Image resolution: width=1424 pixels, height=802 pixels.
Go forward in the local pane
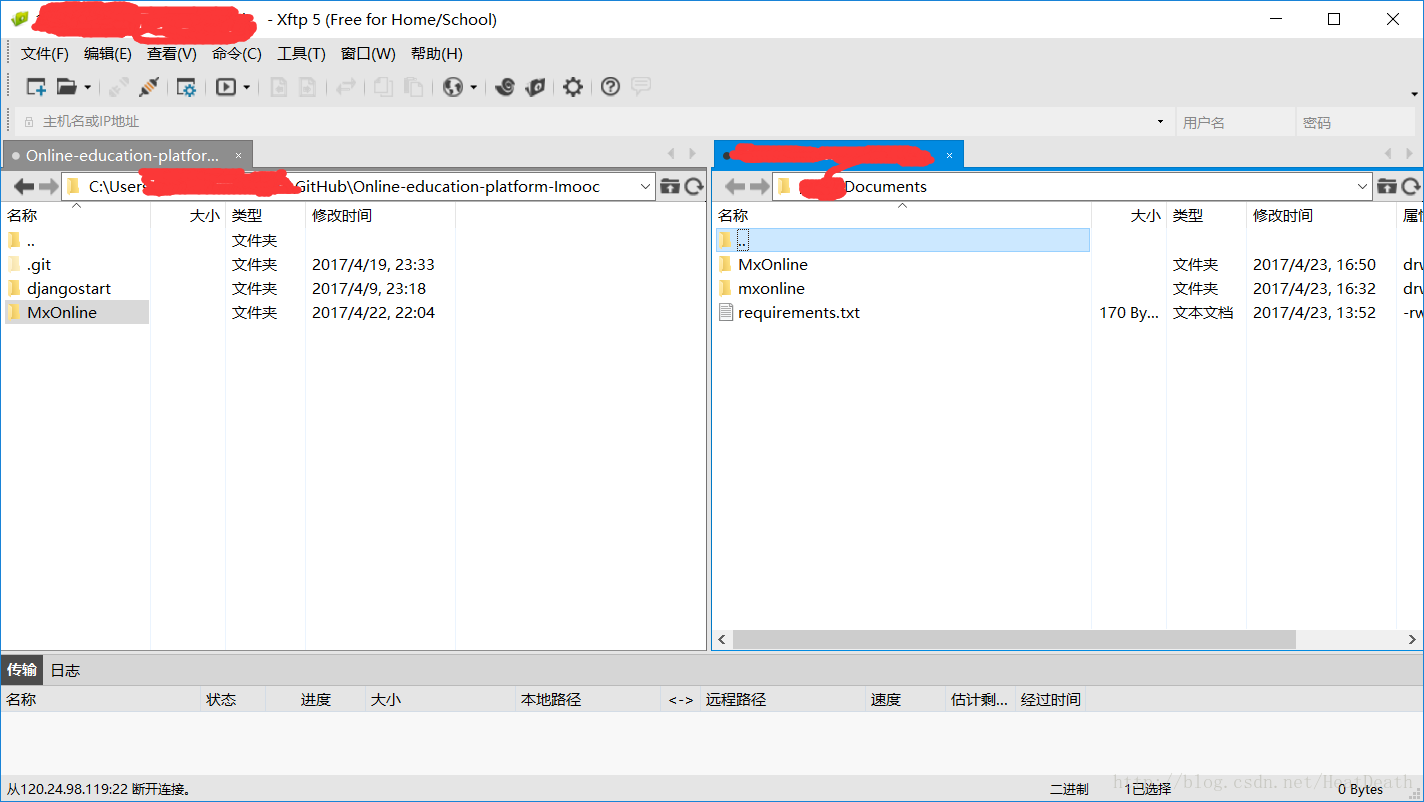48,187
